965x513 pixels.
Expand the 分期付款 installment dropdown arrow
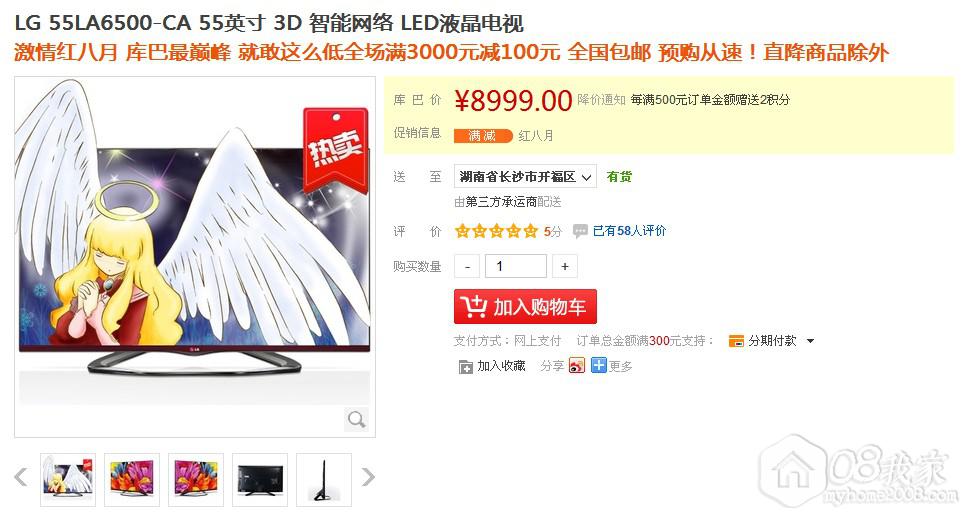click(810, 341)
